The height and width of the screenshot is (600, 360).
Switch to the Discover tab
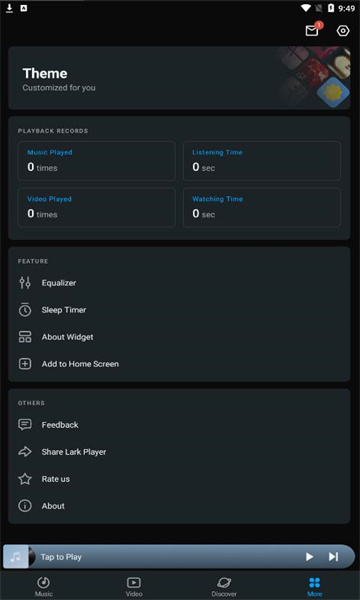pos(224,586)
